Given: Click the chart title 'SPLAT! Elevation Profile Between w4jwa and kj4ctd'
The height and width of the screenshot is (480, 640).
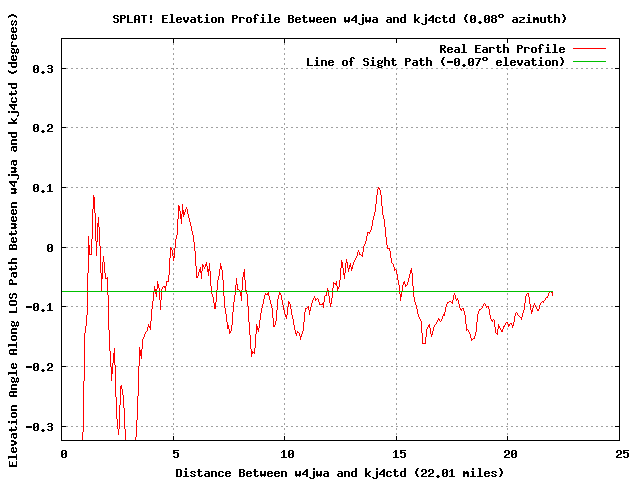Looking at the screenshot, I should (x=340, y=19).
